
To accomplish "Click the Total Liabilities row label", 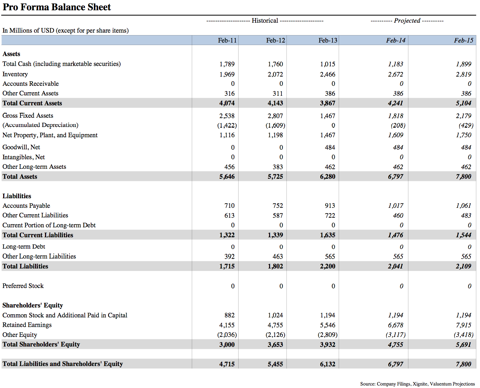I will pos(25,266).
